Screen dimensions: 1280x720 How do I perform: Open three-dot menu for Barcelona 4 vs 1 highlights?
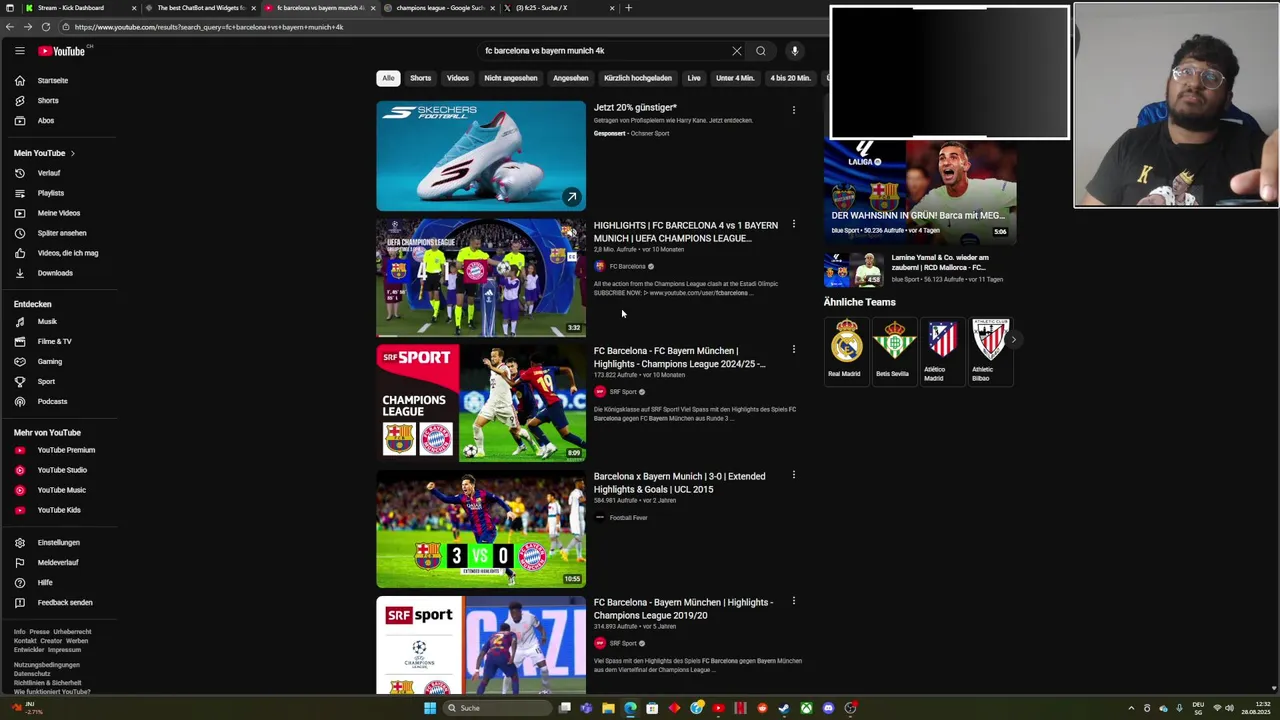coord(794,224)
